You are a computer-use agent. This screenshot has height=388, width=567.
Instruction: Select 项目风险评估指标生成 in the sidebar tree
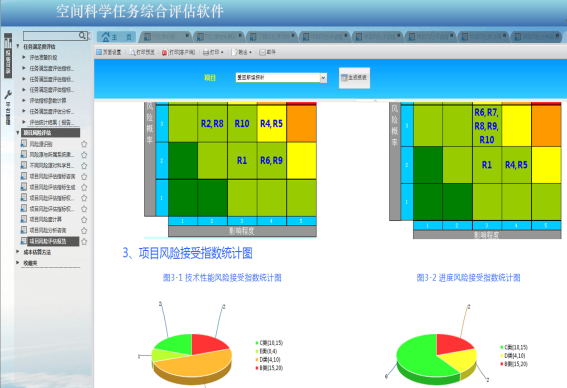tap(52, 187)
